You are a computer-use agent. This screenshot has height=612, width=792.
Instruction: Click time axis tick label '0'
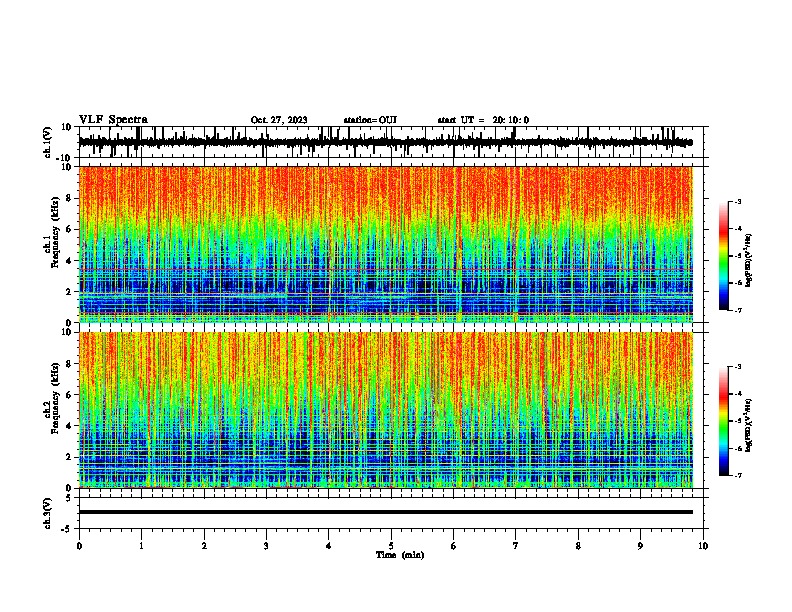pos(79,546)
